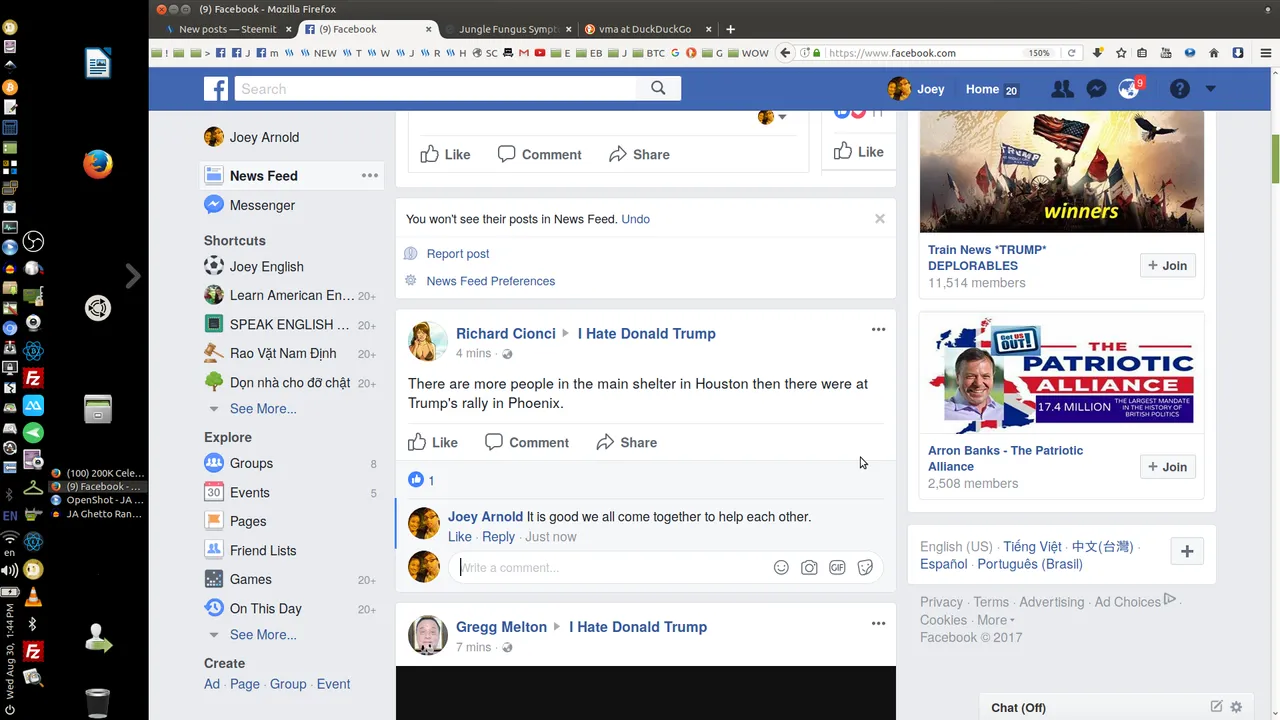
Task: Open Messenger icon in blue header
Action: click(1096, 89)
